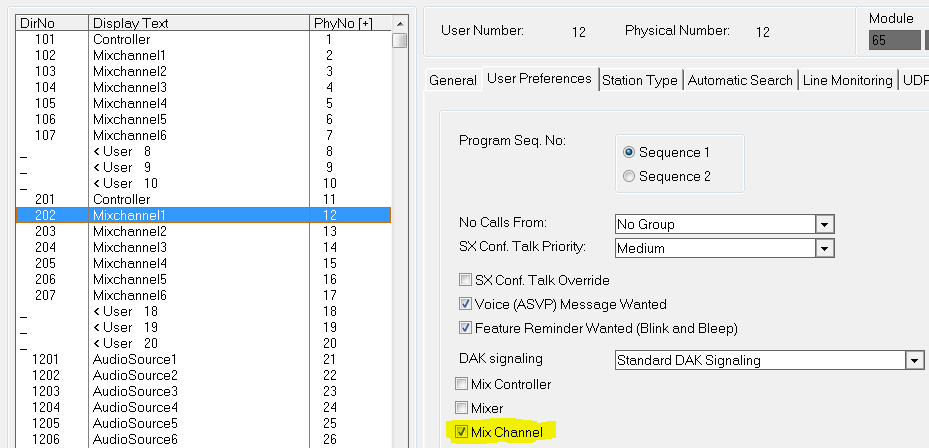
Task: Enable the Mixer checkbox
Action: (461, 408)
